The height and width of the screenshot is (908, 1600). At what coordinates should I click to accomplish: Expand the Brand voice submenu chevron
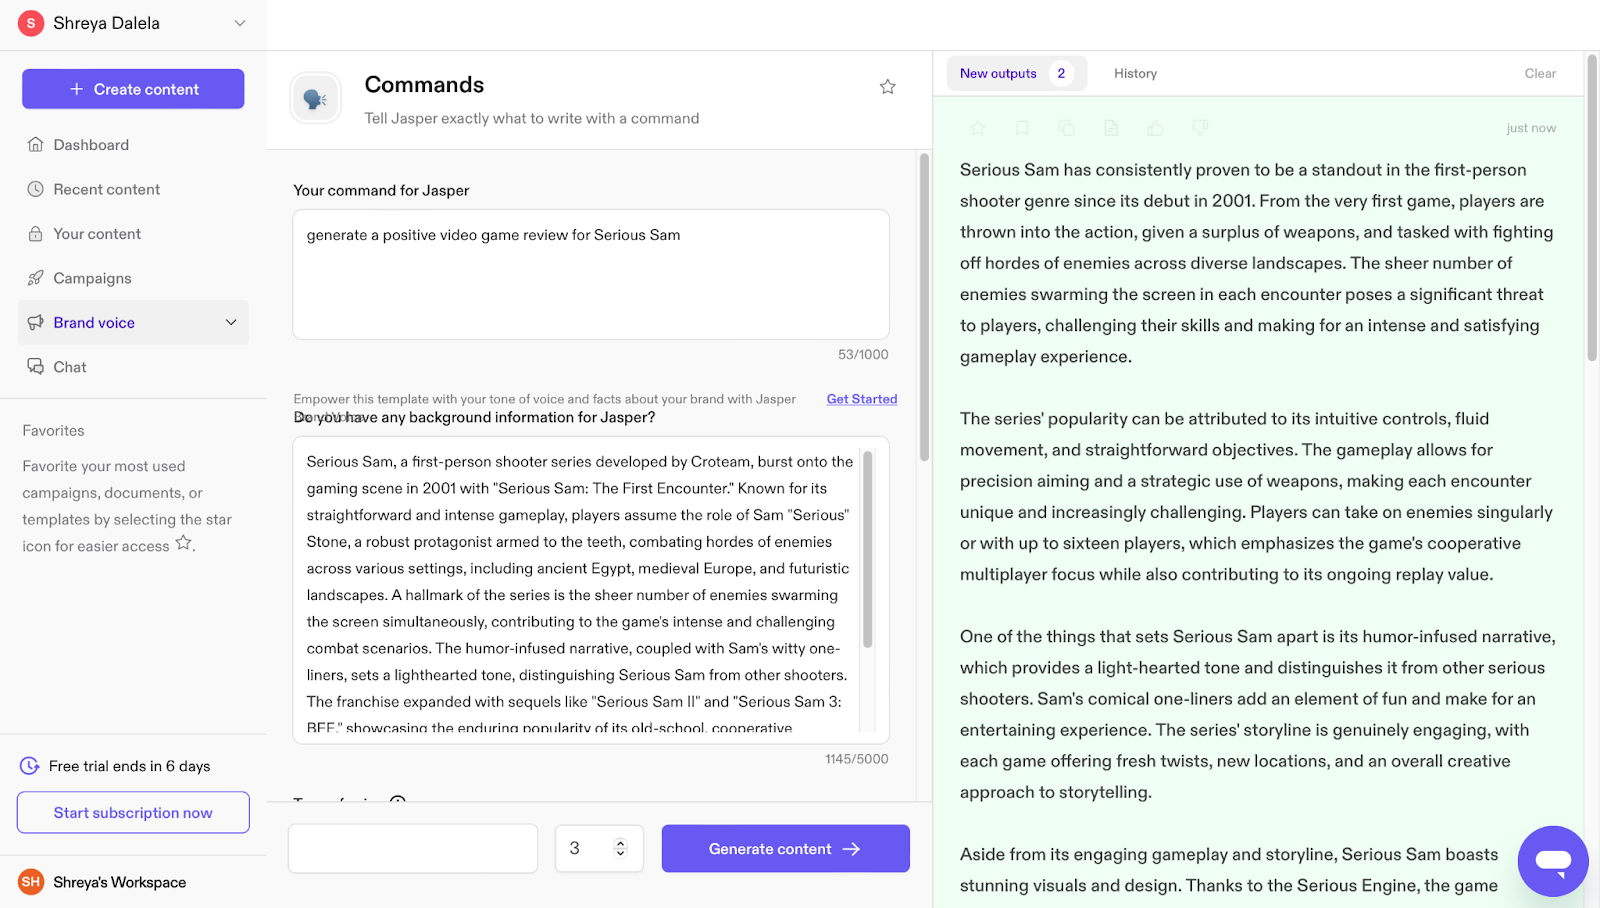(231, 322)
